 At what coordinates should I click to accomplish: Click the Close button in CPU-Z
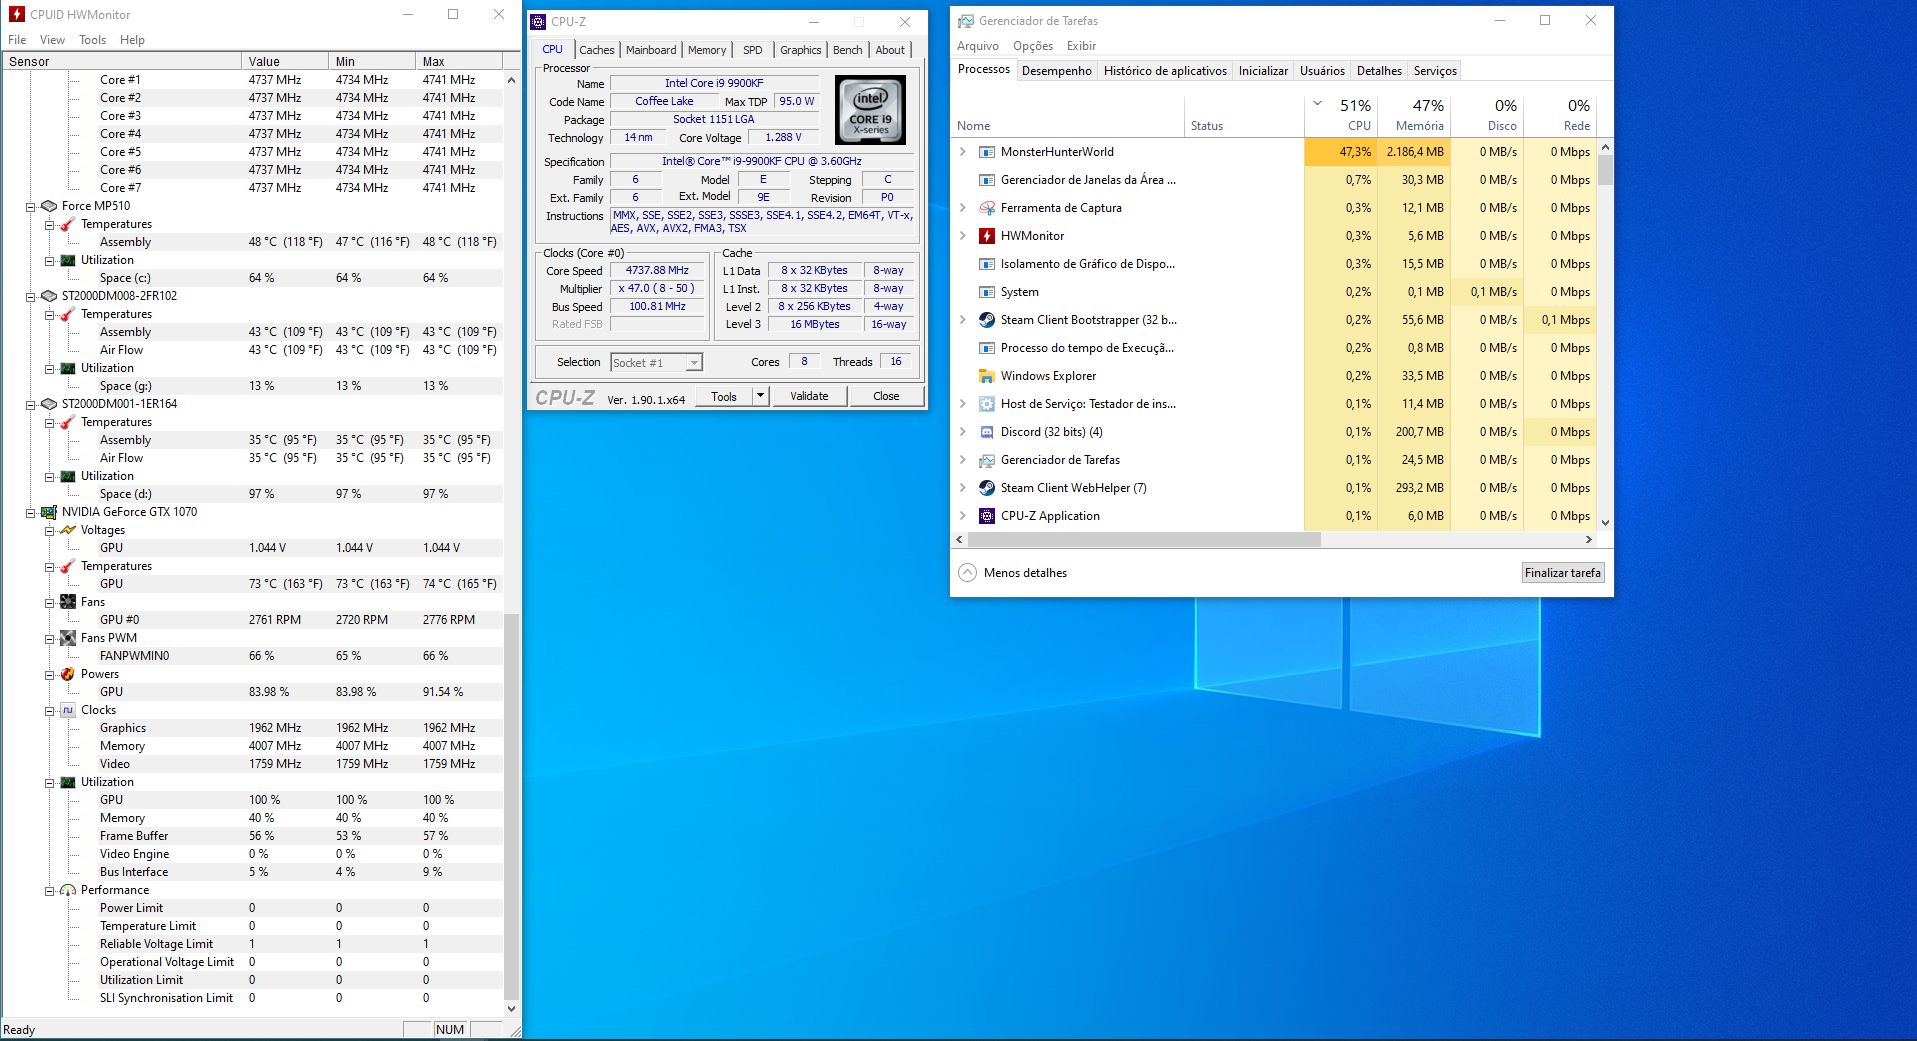886,396
